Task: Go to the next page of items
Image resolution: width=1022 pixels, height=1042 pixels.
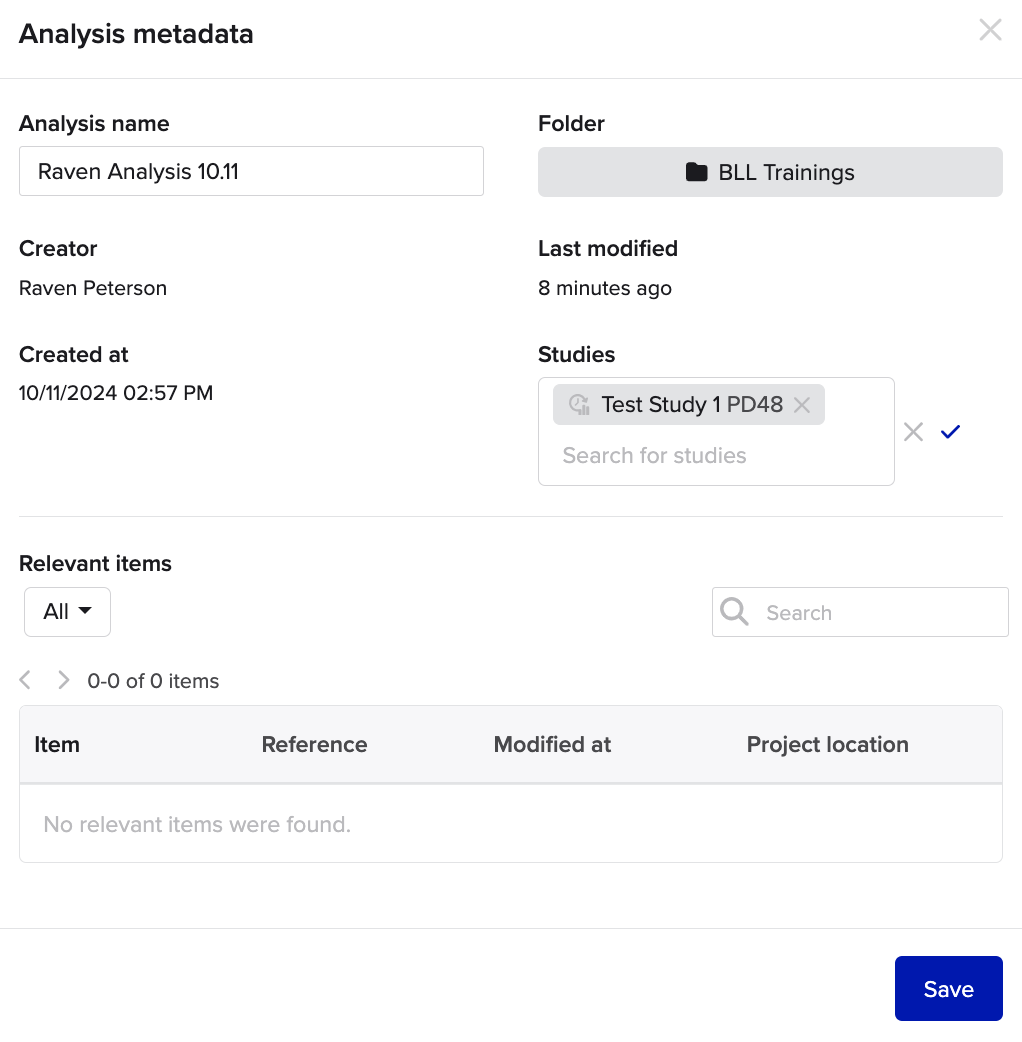Action: pyautogui.click(x=63, y=680)
